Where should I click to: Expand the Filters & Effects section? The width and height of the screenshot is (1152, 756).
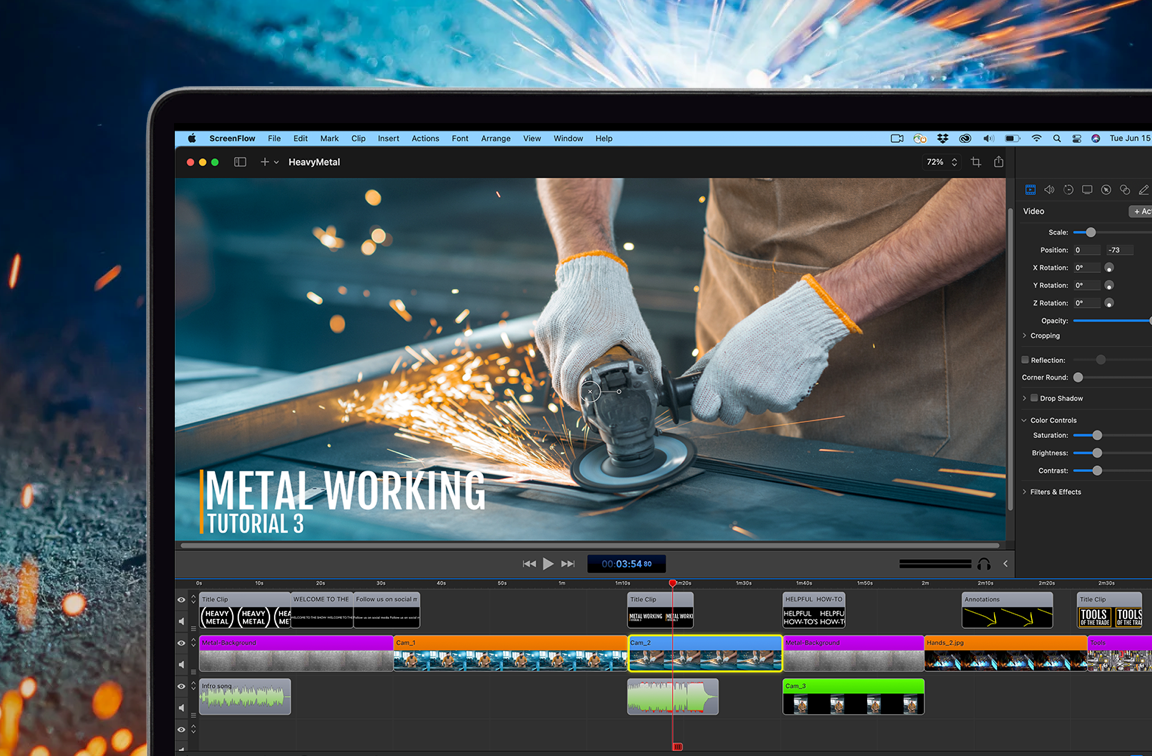click(1024, 492)
